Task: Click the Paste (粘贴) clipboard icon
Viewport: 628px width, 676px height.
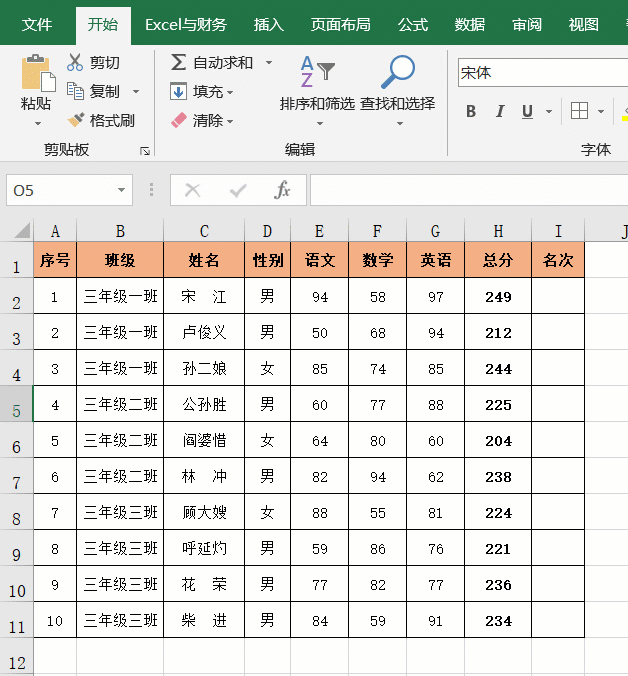Action: tap(36, 73)
